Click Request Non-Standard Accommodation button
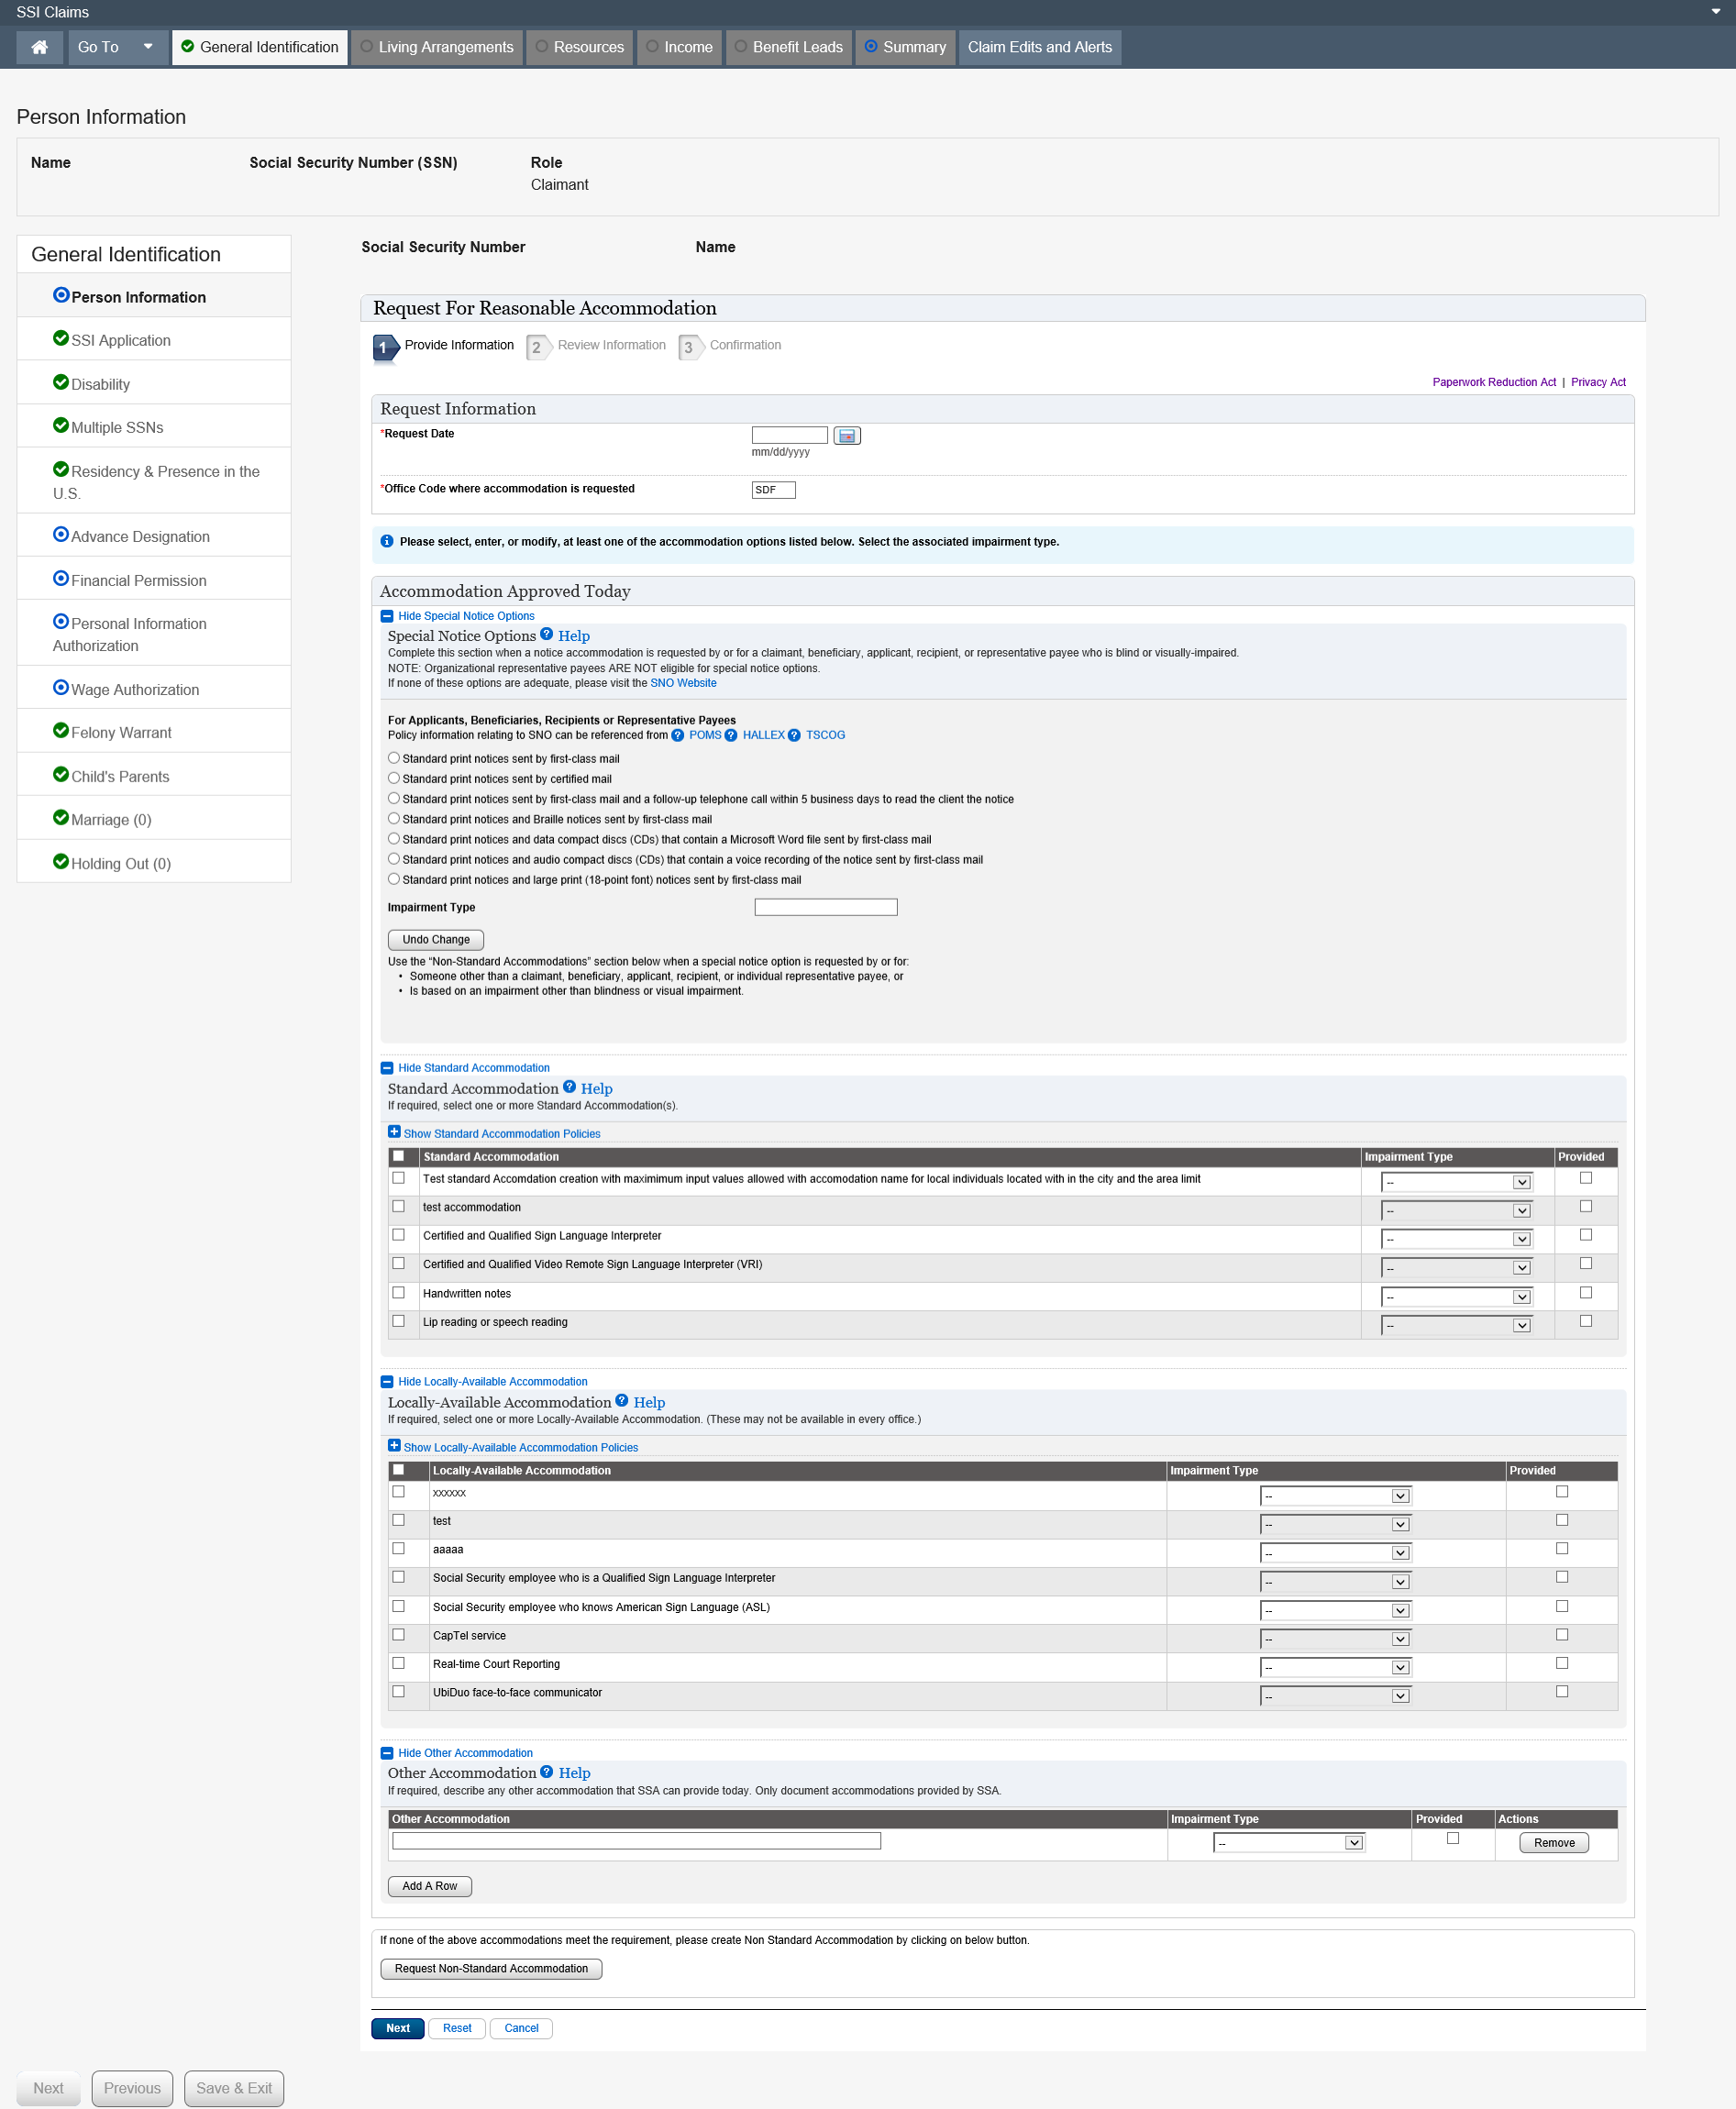Viewport: 1736px width, 2109px height. (x=491, y=1969)
